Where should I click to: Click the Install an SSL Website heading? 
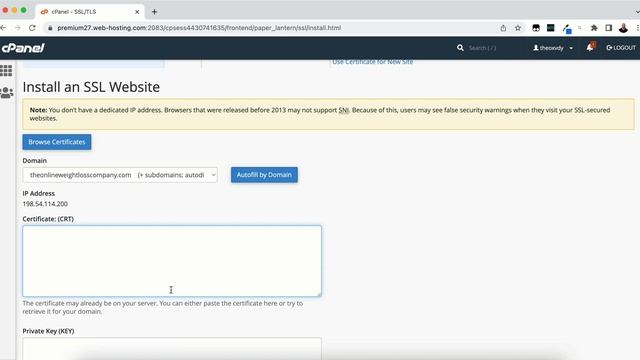coord(91,87)
